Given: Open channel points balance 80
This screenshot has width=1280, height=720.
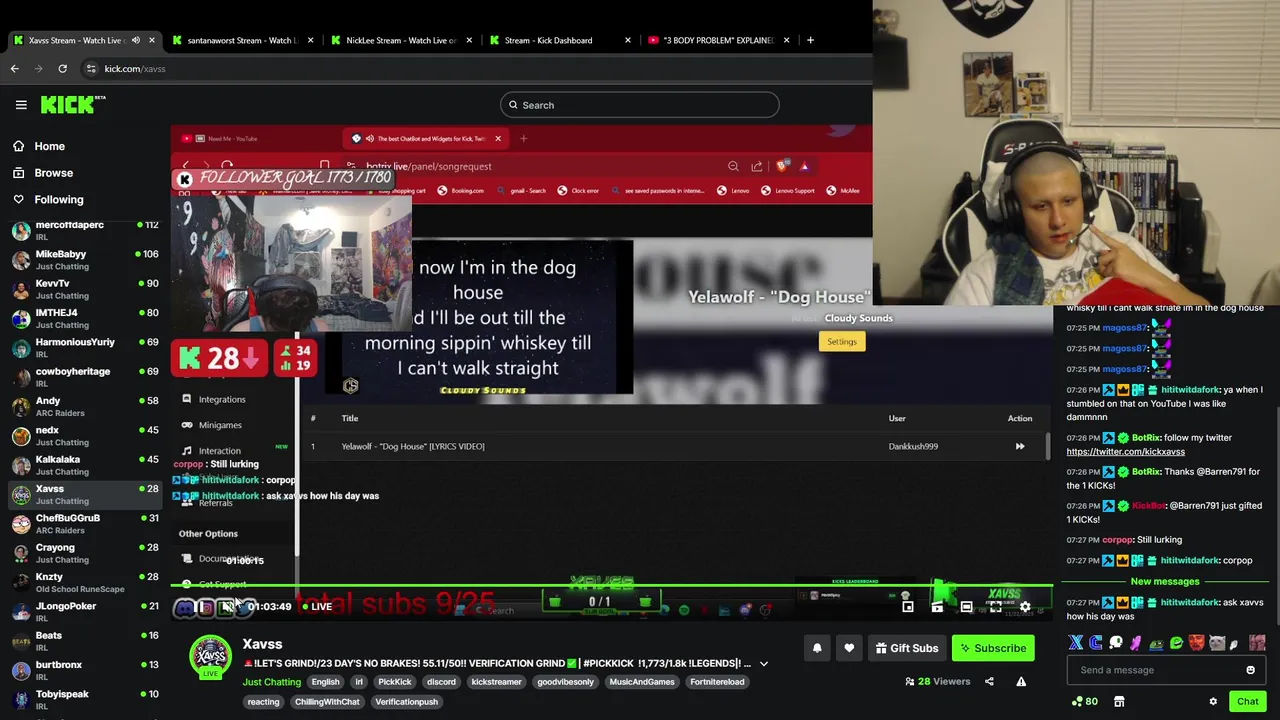Looking at the screenshot, I should [x=1084, y=701].
